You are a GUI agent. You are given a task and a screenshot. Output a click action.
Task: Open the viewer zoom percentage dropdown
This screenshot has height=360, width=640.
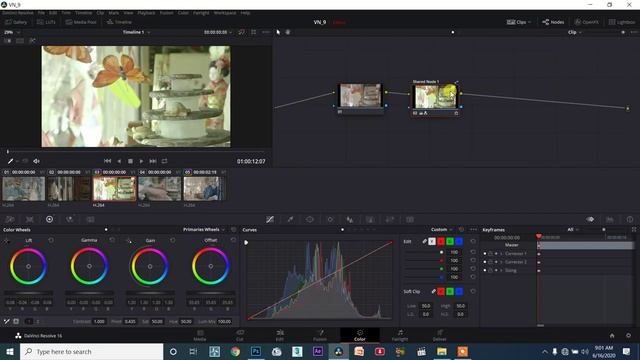click(x=12, y=32)
